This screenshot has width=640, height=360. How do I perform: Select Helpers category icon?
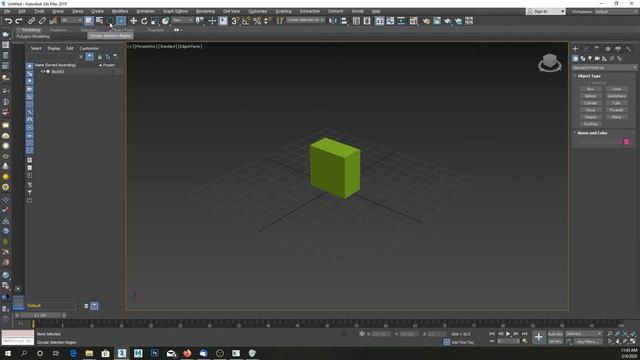[x=605, y=59]
